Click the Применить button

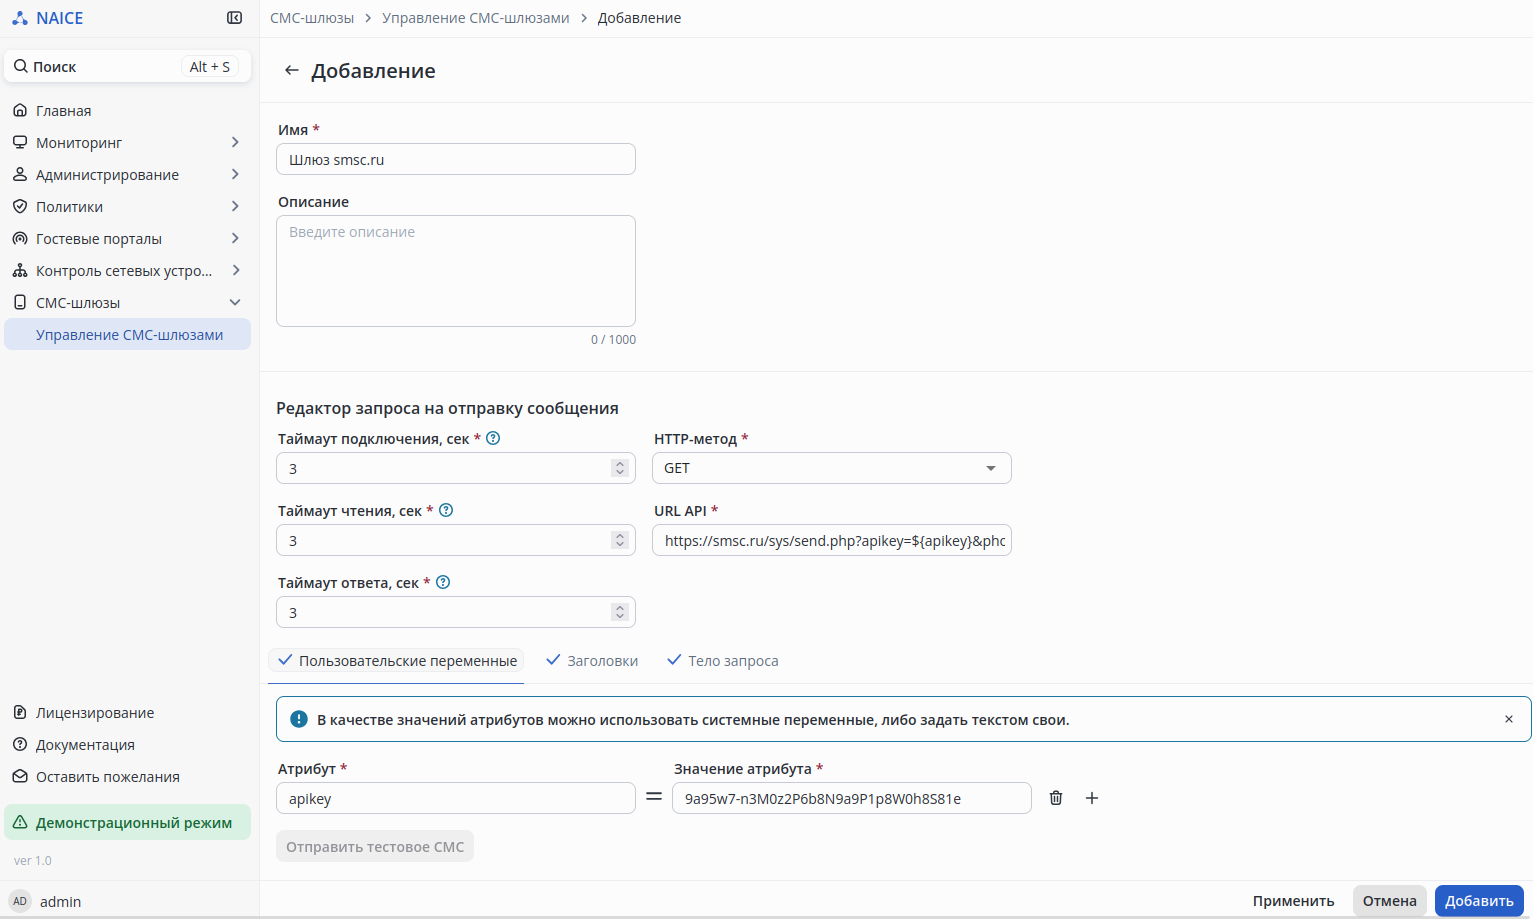(1293, 901)
